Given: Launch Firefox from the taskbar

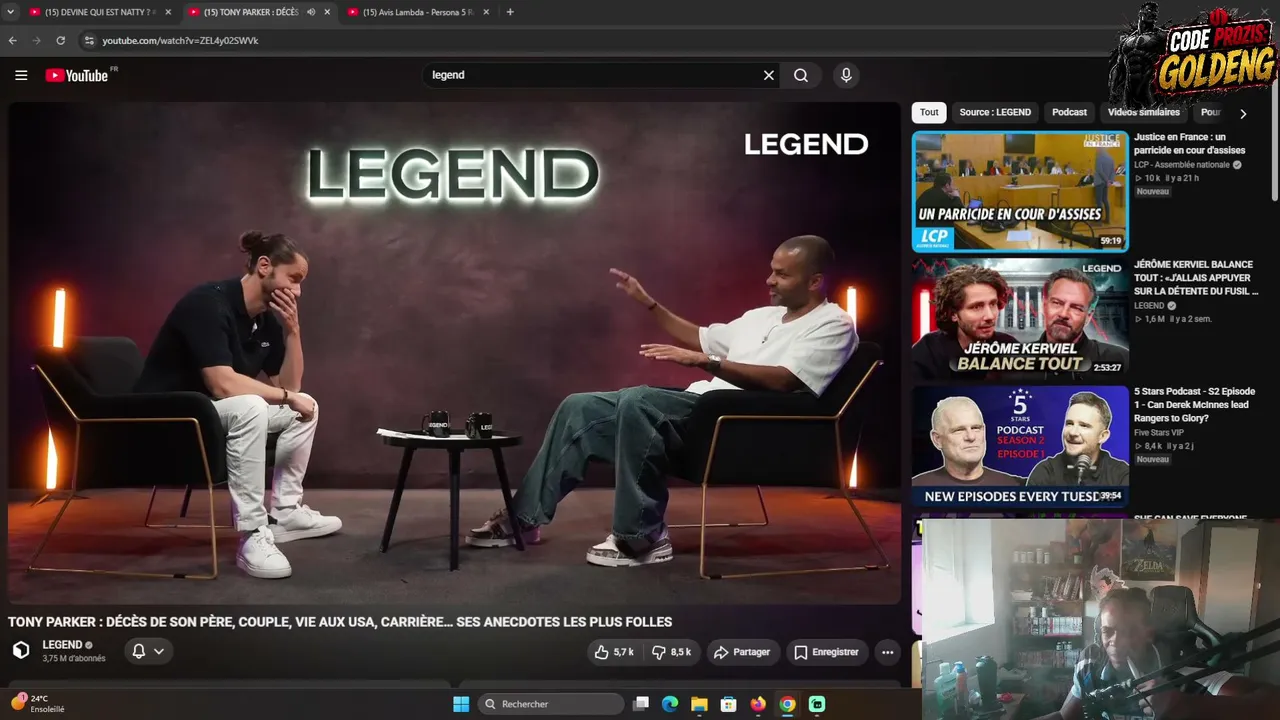Looking at the screenshot, I should [758, 704].
